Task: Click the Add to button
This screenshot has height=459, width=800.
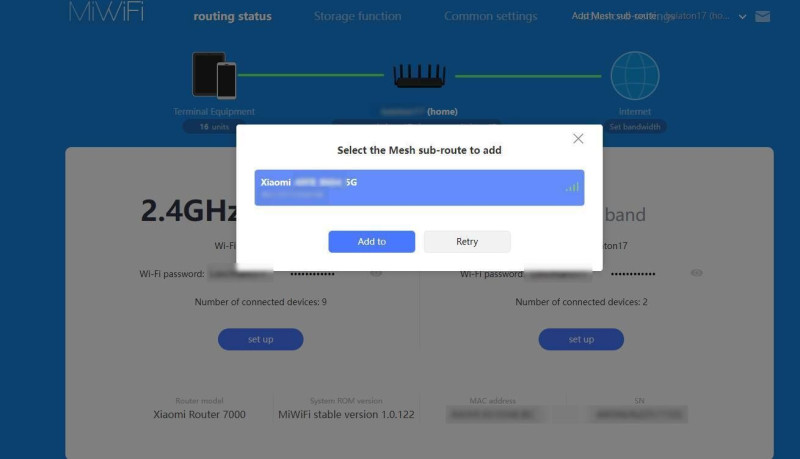Action: click(371, 242)
